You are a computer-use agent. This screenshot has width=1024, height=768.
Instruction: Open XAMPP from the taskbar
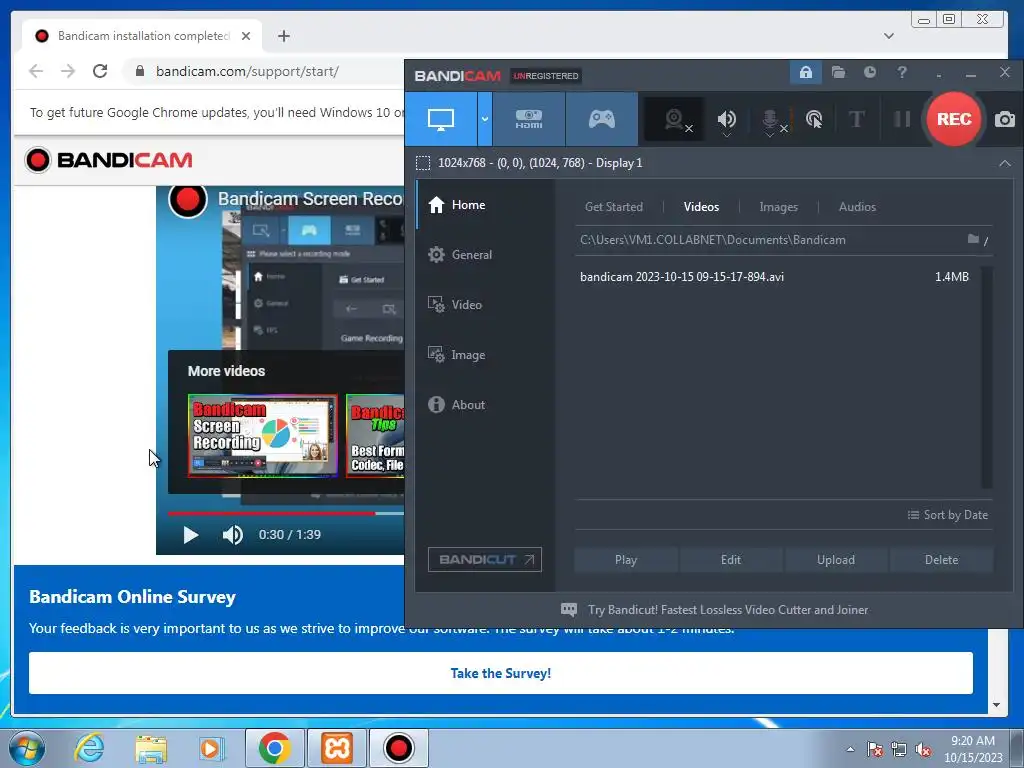(x=336, y=748)
